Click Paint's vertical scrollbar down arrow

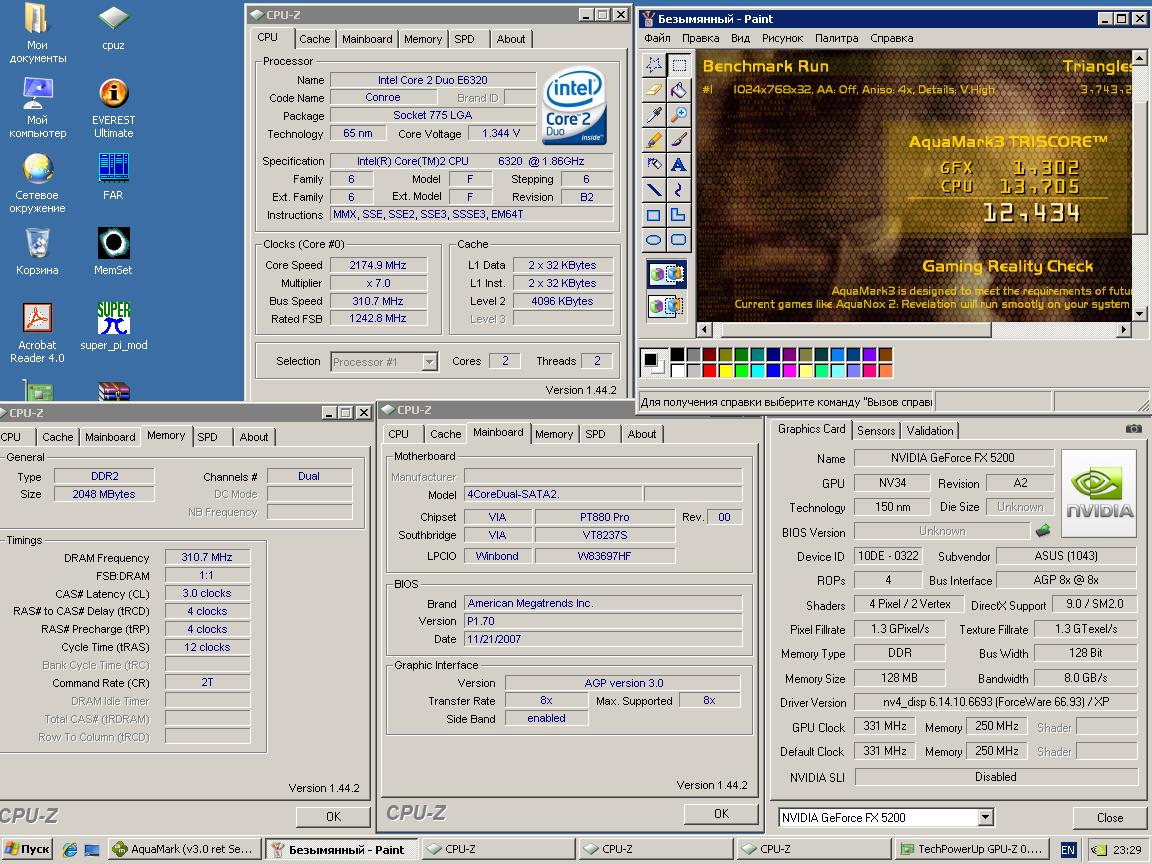(1140, 314)
